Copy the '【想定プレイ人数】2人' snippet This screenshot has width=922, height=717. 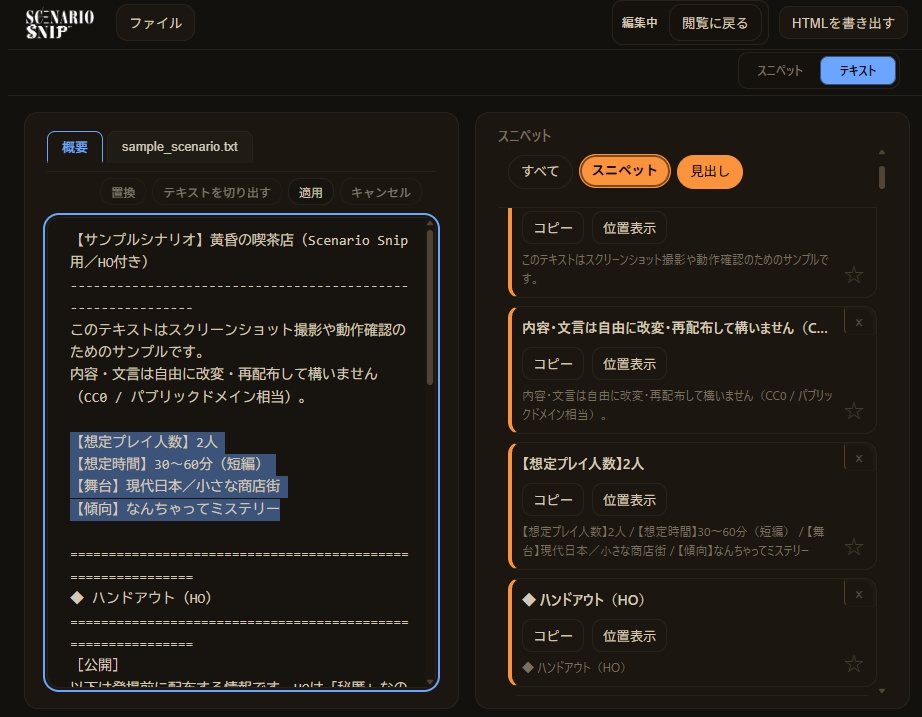coord(553,500)
